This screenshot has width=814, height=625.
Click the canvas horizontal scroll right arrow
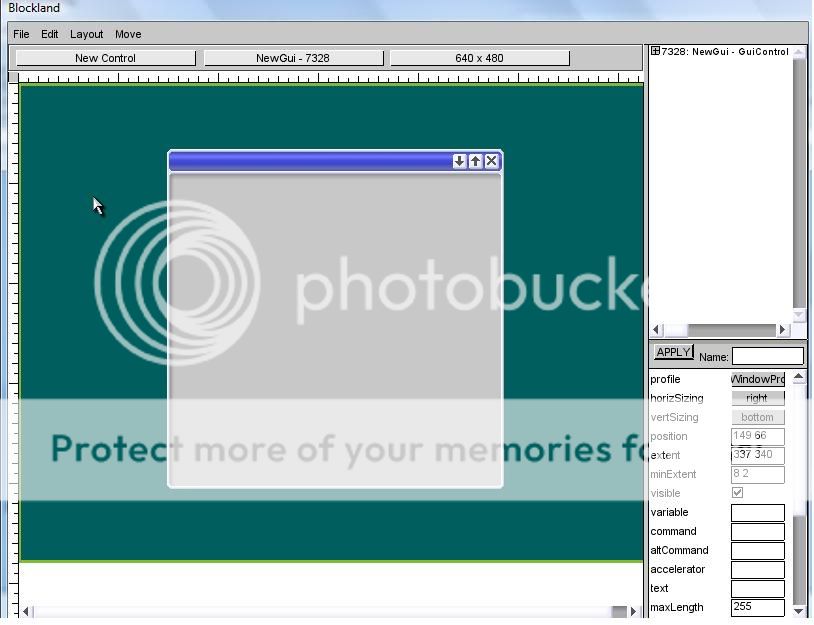point(634,612)
